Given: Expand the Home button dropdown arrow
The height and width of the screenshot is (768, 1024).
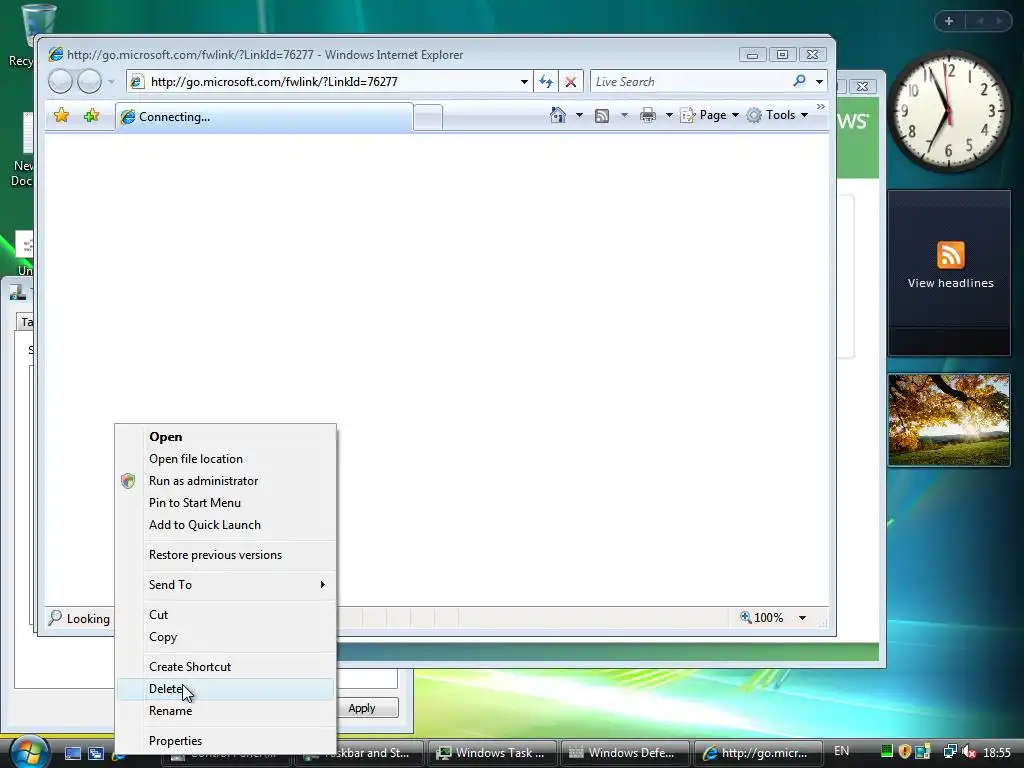Looking at the screenshot, I should tap(579, 116).
